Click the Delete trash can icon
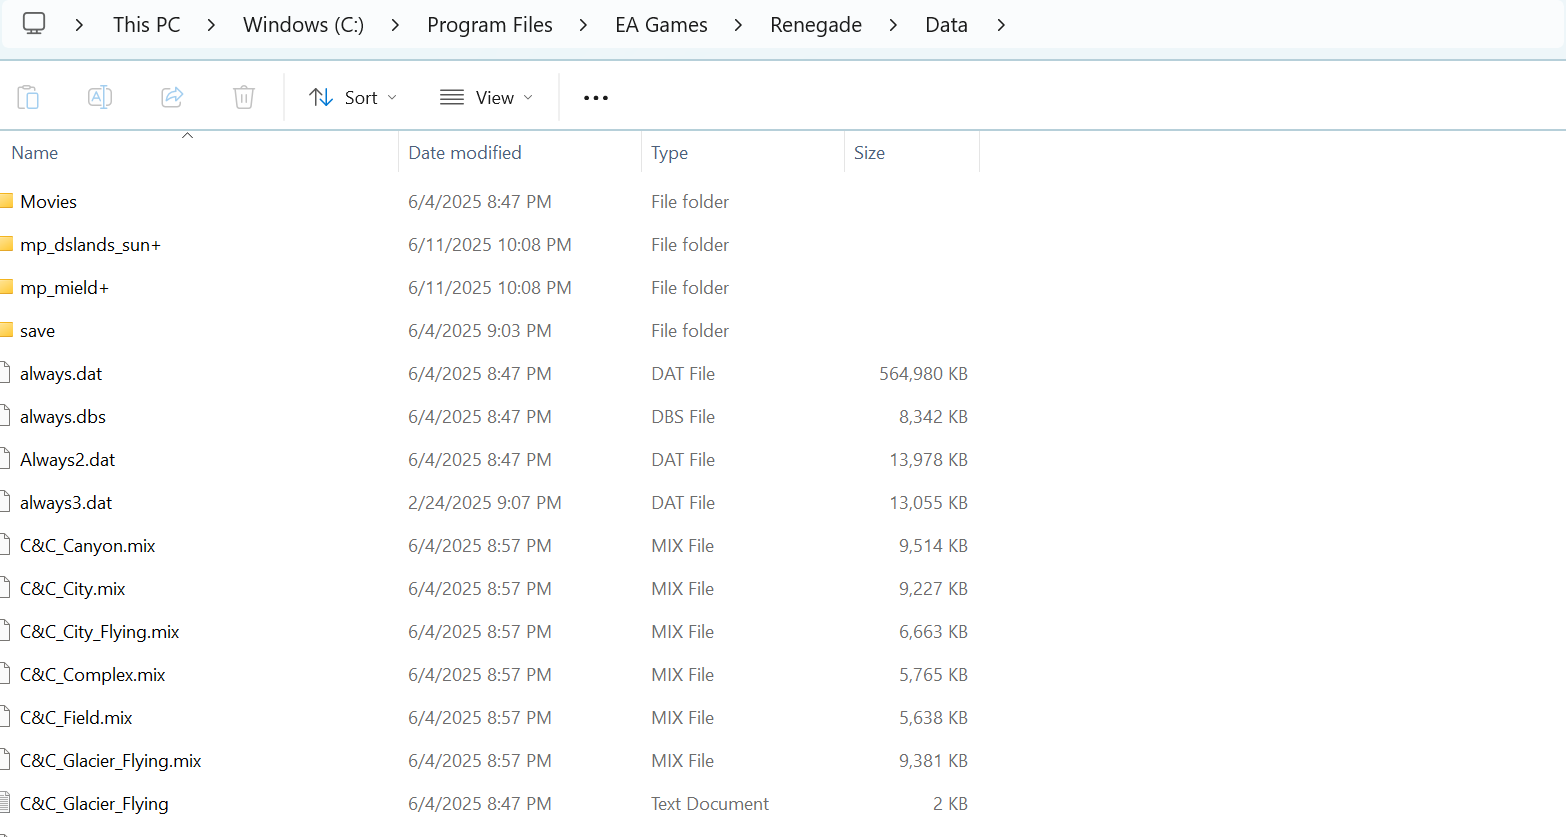Image resolution: width=1566 pixels, height=837 pixels. (x=244, y=97)
